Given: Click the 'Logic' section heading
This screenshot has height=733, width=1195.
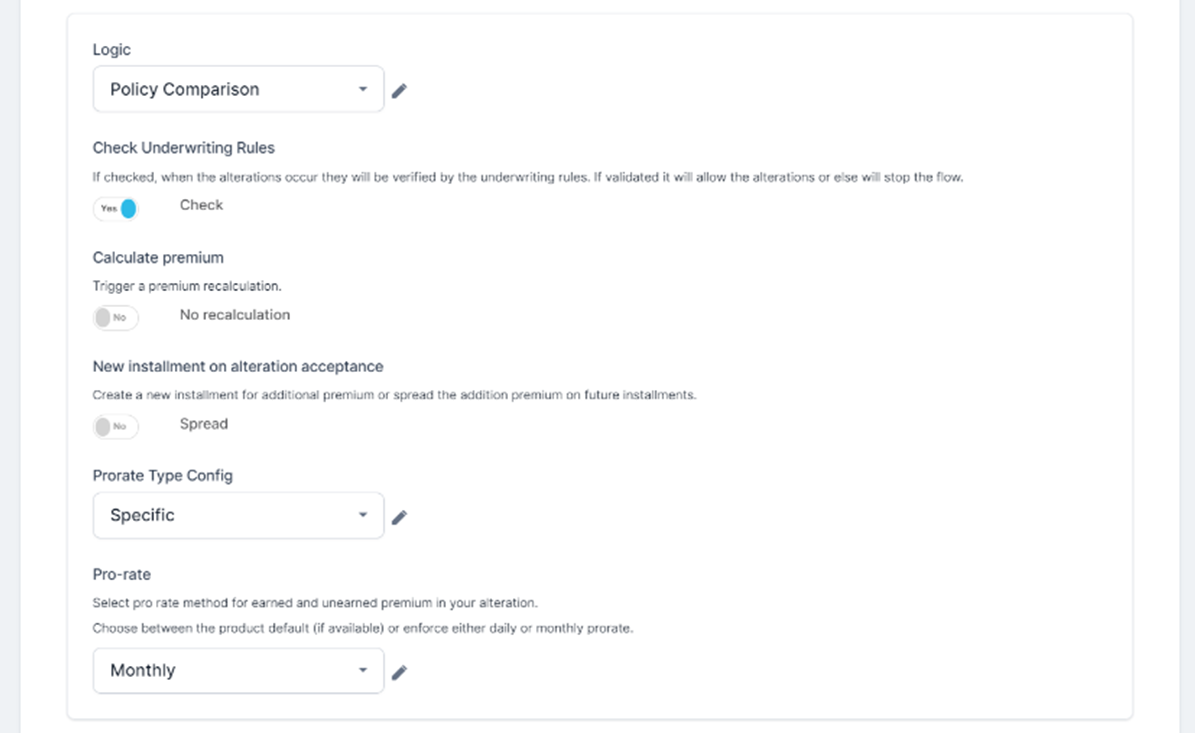Looking at the screenshot, I should click(x=111, y=50).
